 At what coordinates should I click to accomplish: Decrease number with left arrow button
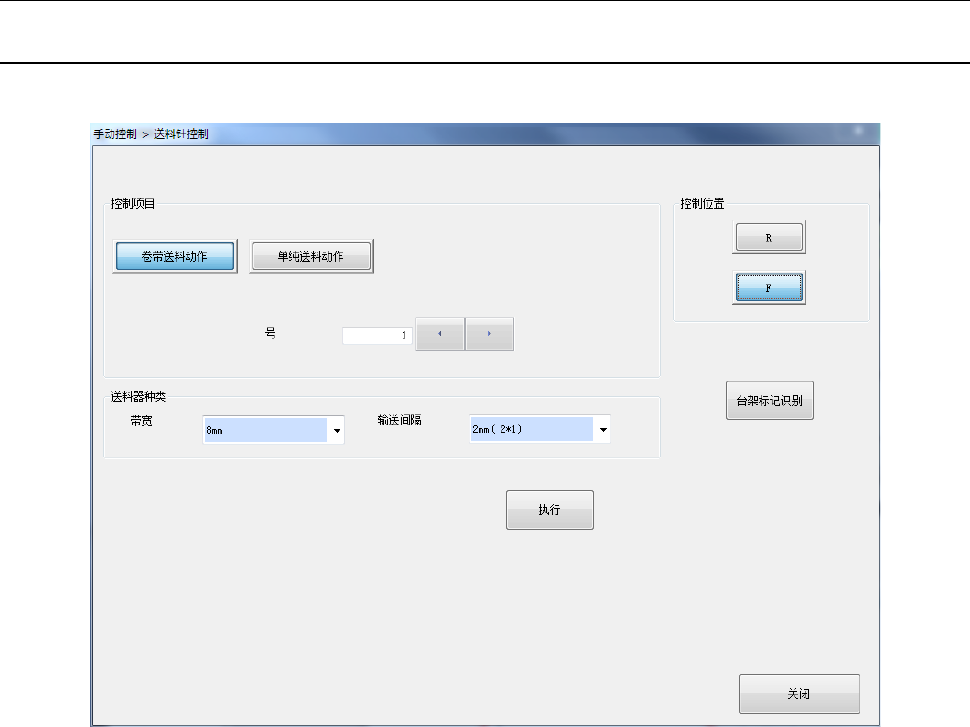coord(440,334)
